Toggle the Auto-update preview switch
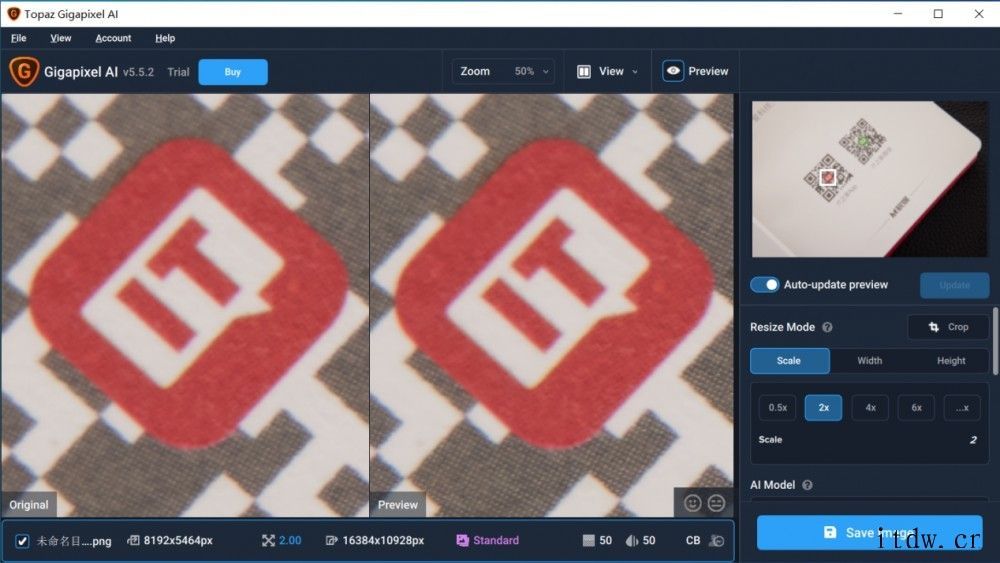 point(765,284)
